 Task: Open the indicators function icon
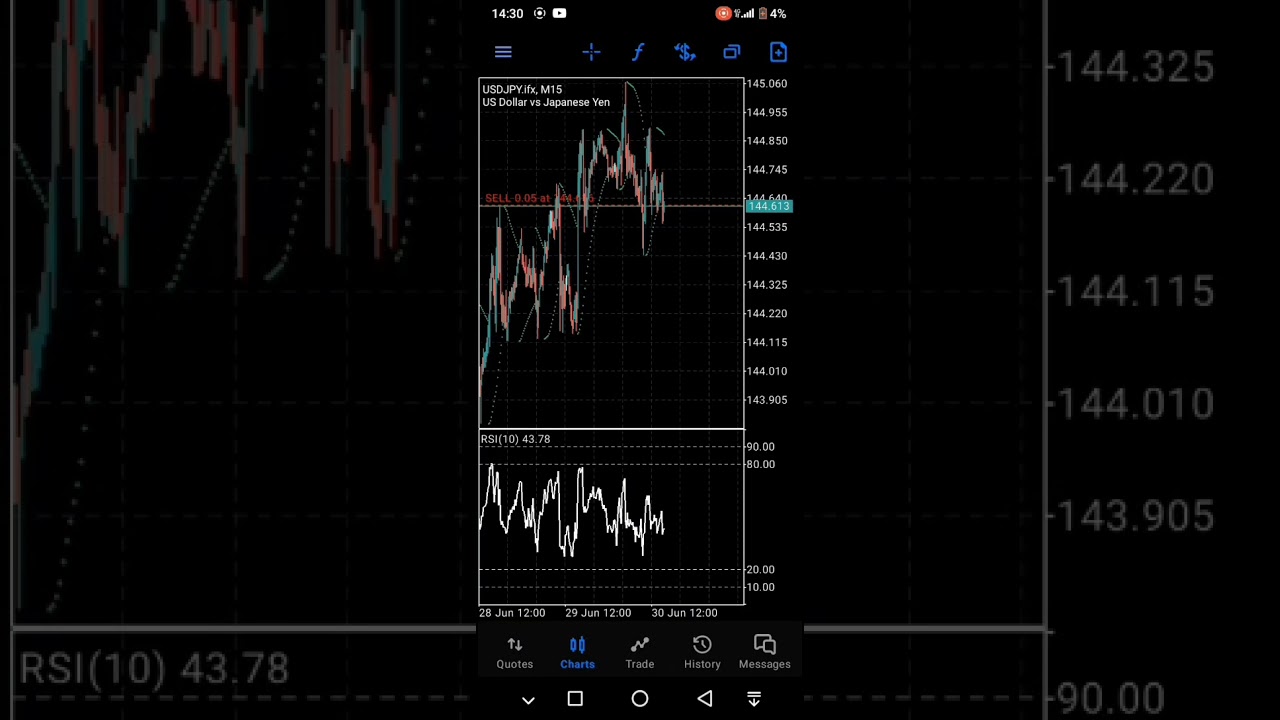click(638, 52)
